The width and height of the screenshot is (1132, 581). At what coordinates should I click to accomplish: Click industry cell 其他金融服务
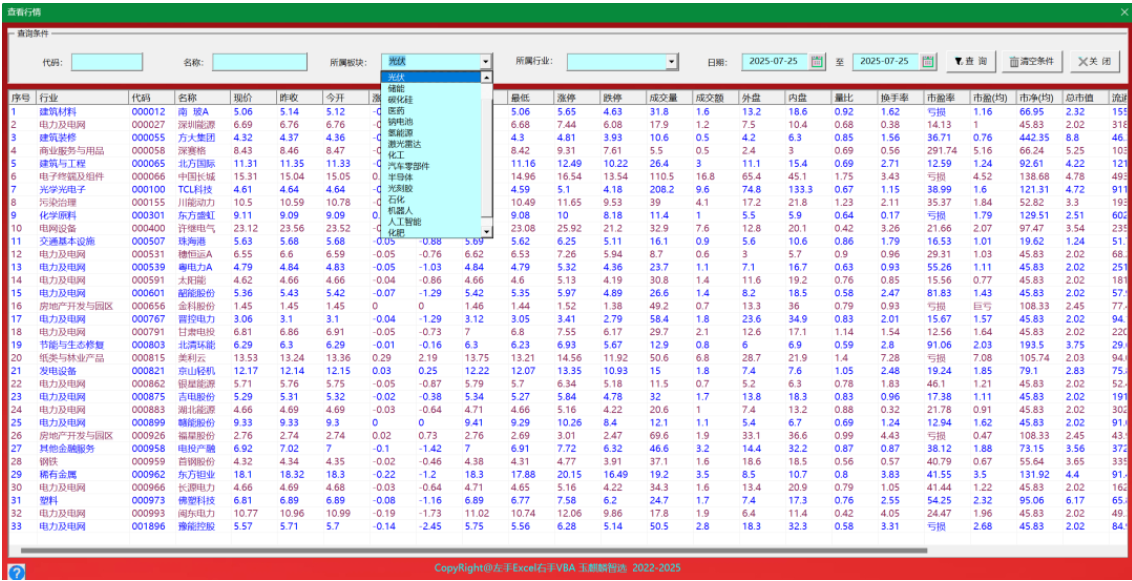[x=67, y=448]
